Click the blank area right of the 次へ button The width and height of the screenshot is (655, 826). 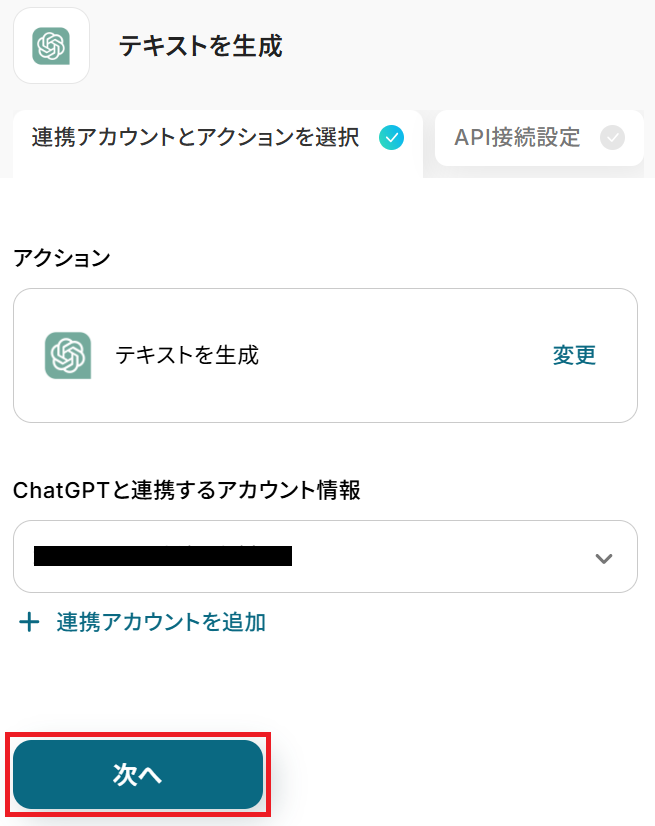pos(458,774)
